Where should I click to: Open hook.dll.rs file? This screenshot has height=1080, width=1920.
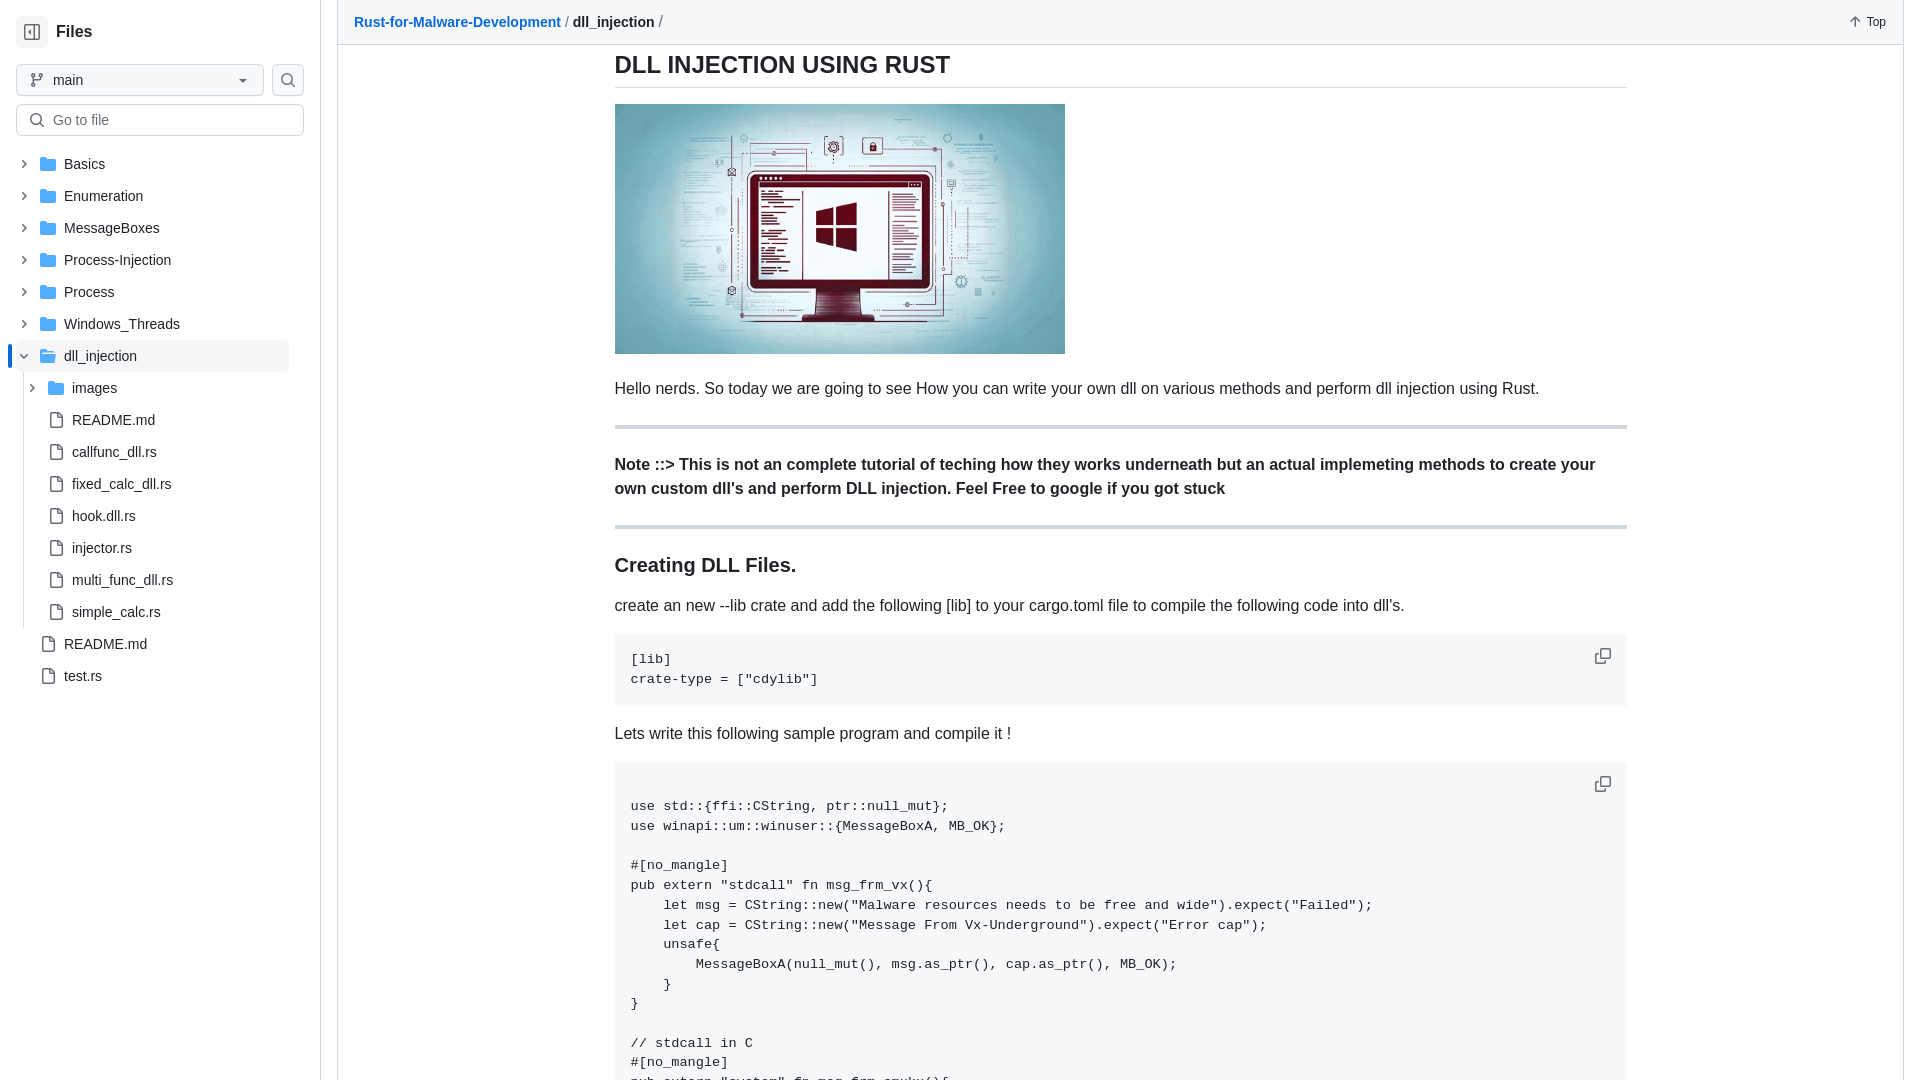(104, 516)
